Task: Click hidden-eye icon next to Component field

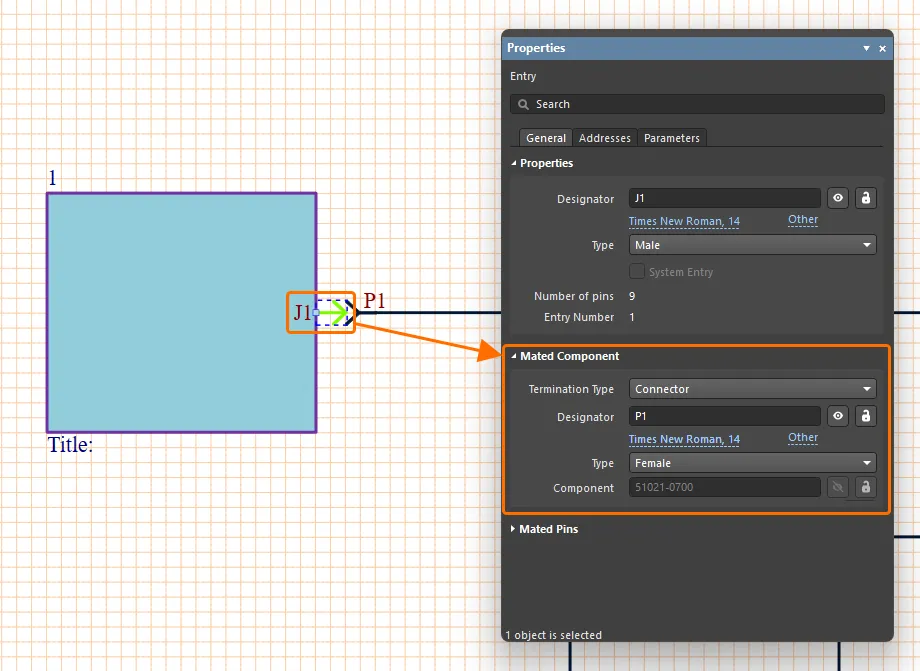Action: [x=838, y=487]
